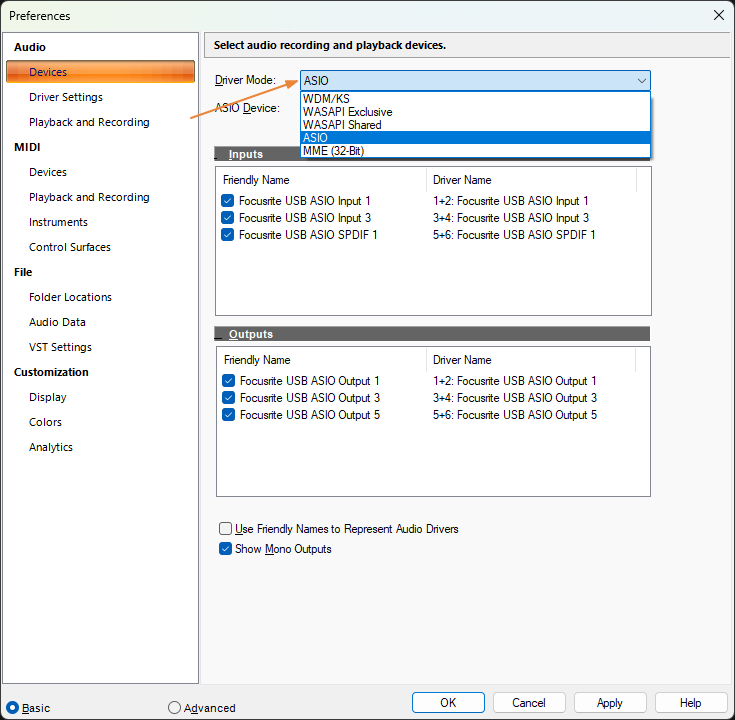Open VST Settings page

click(60, 347)
